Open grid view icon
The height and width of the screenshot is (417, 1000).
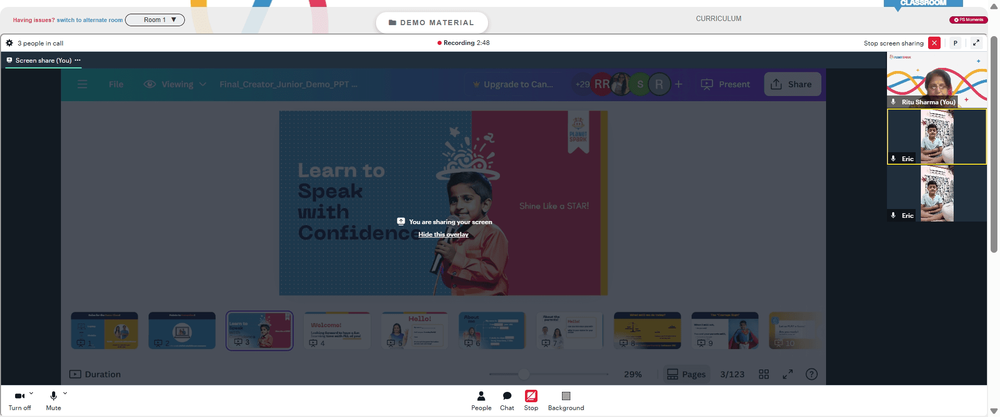click(764, 374)
